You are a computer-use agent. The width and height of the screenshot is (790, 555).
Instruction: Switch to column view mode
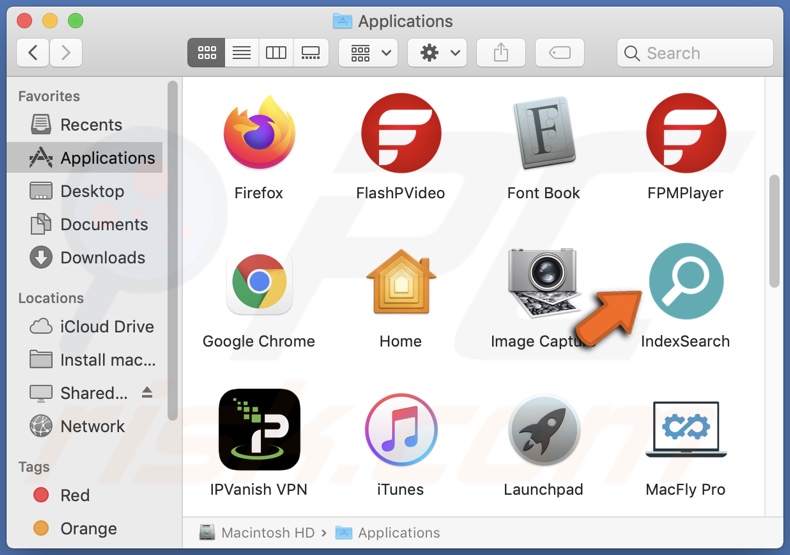click(276, 53)
